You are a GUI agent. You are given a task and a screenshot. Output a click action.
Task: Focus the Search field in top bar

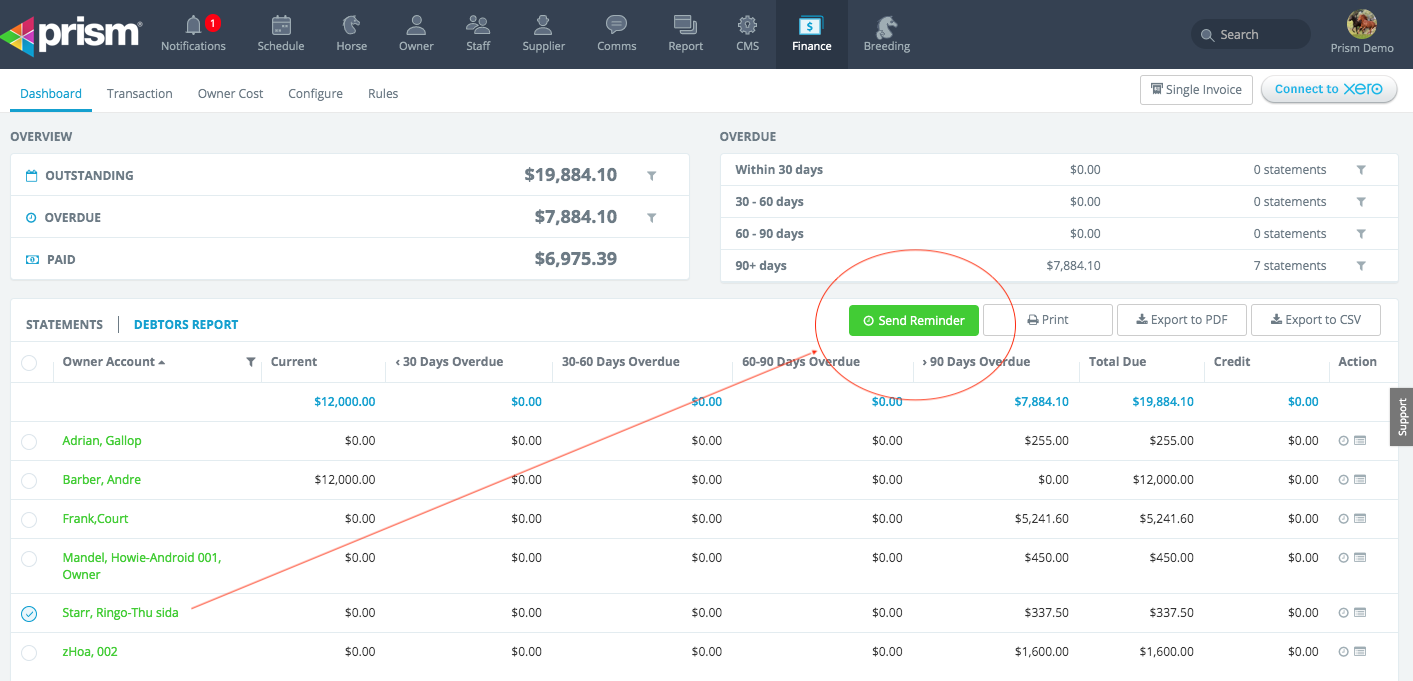pos(1251,34)
